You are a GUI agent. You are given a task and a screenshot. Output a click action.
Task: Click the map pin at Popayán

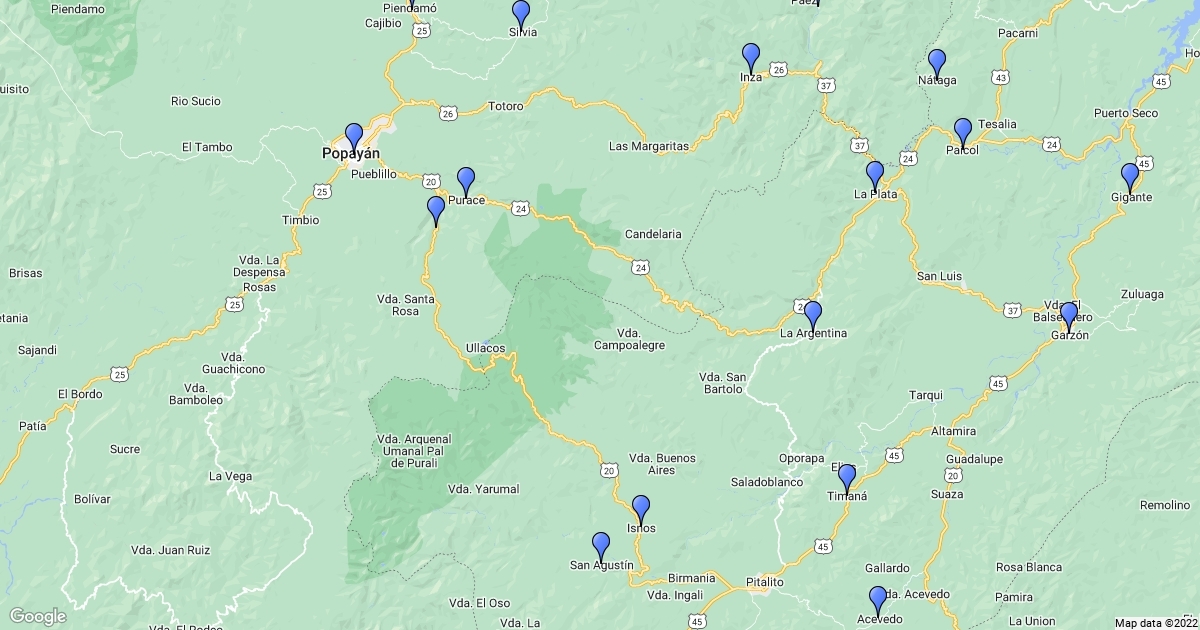(354, 137)
